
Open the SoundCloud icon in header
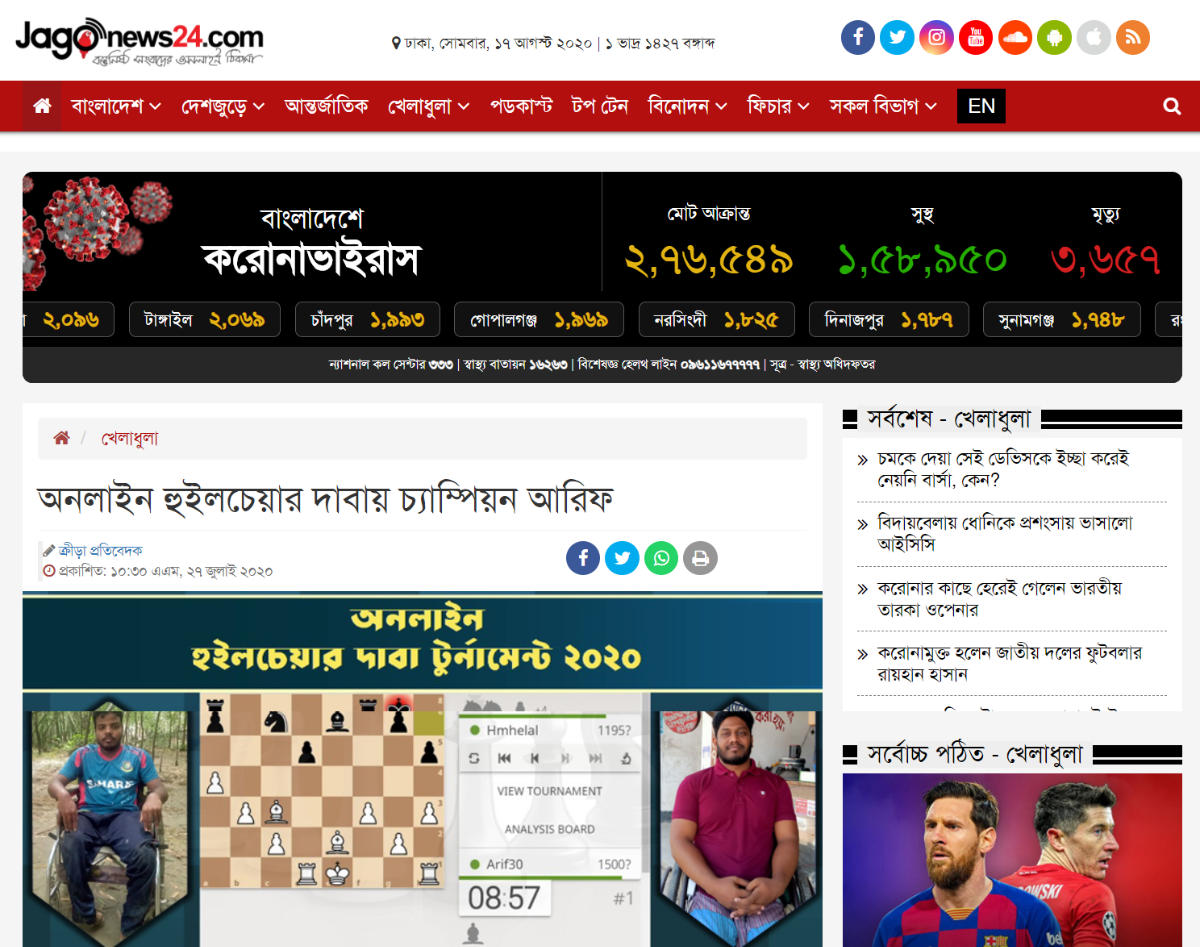click(1015, 38)
